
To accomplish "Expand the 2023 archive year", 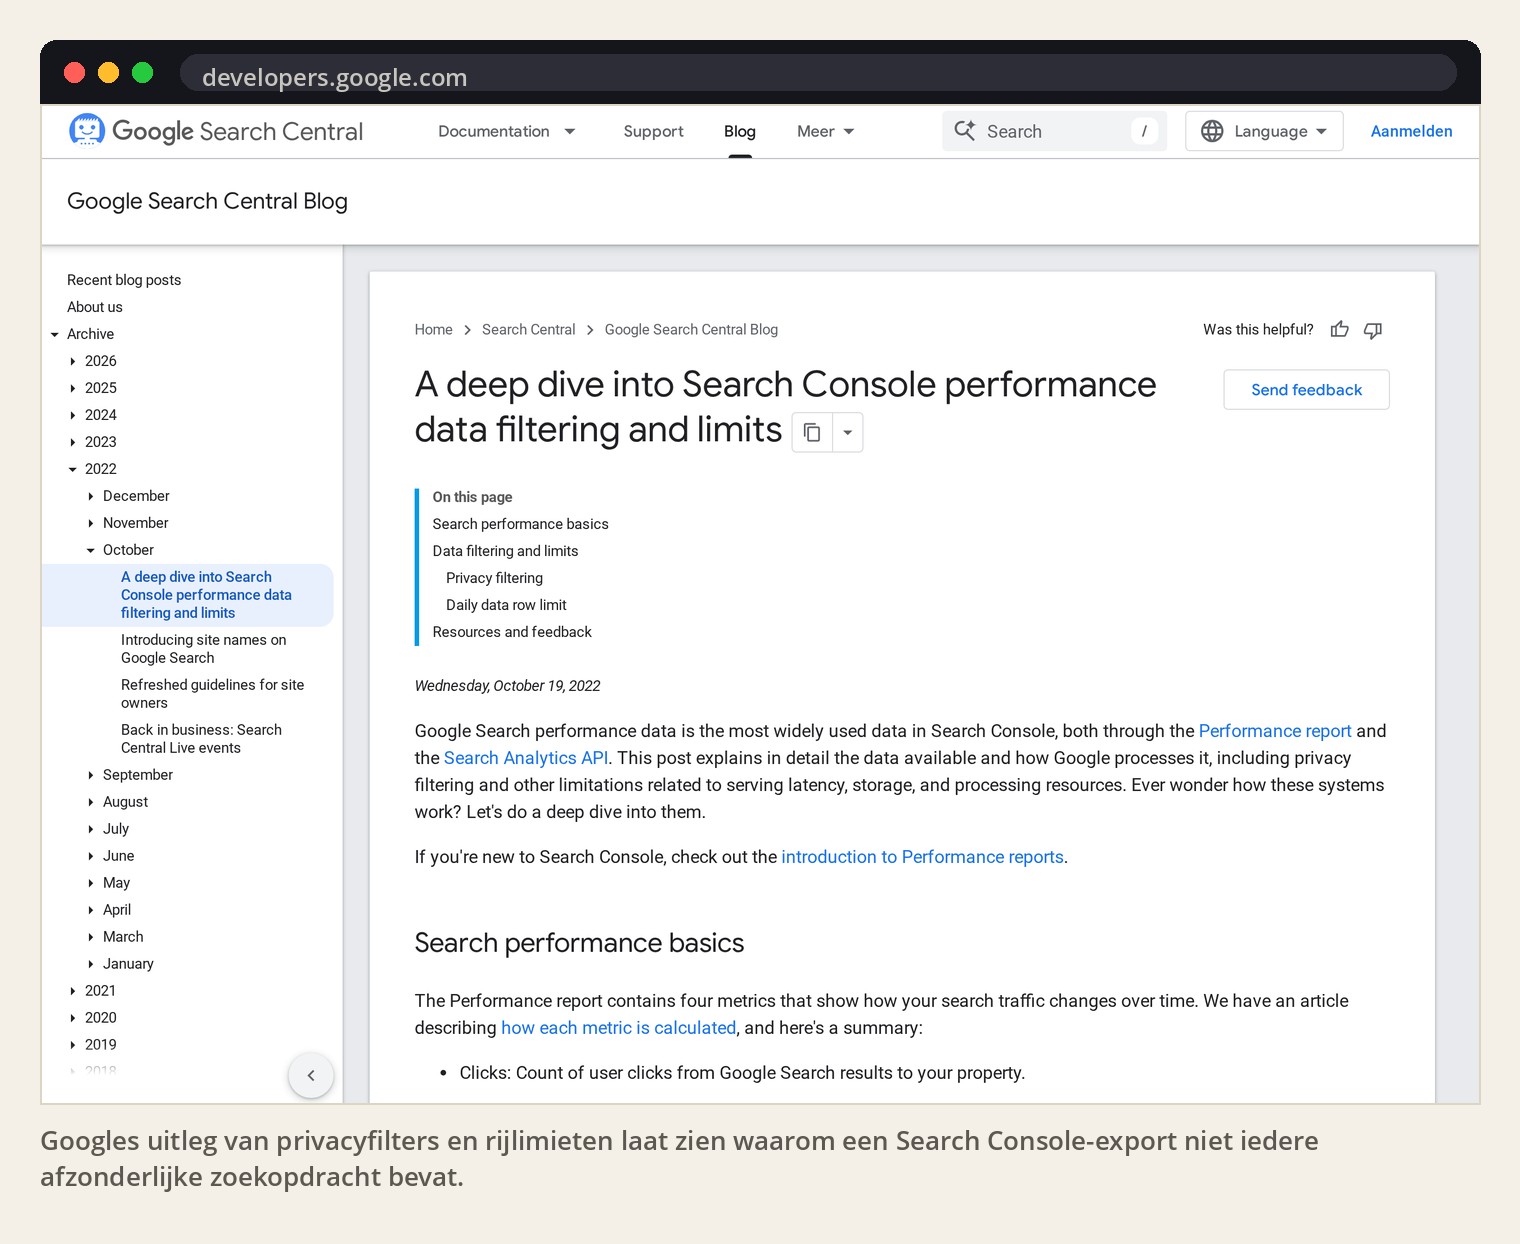I will (x=73, y=442).
